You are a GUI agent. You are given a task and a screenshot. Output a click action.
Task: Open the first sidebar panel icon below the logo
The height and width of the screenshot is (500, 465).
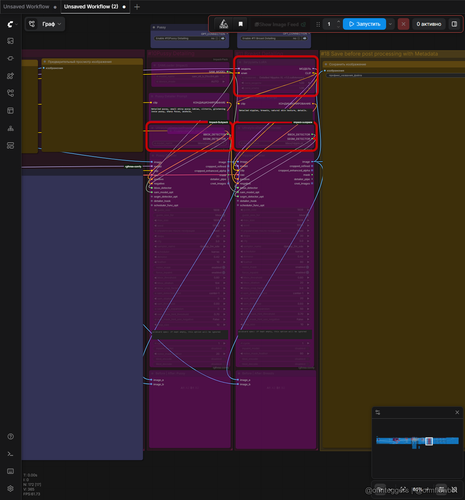pos(10,41)
